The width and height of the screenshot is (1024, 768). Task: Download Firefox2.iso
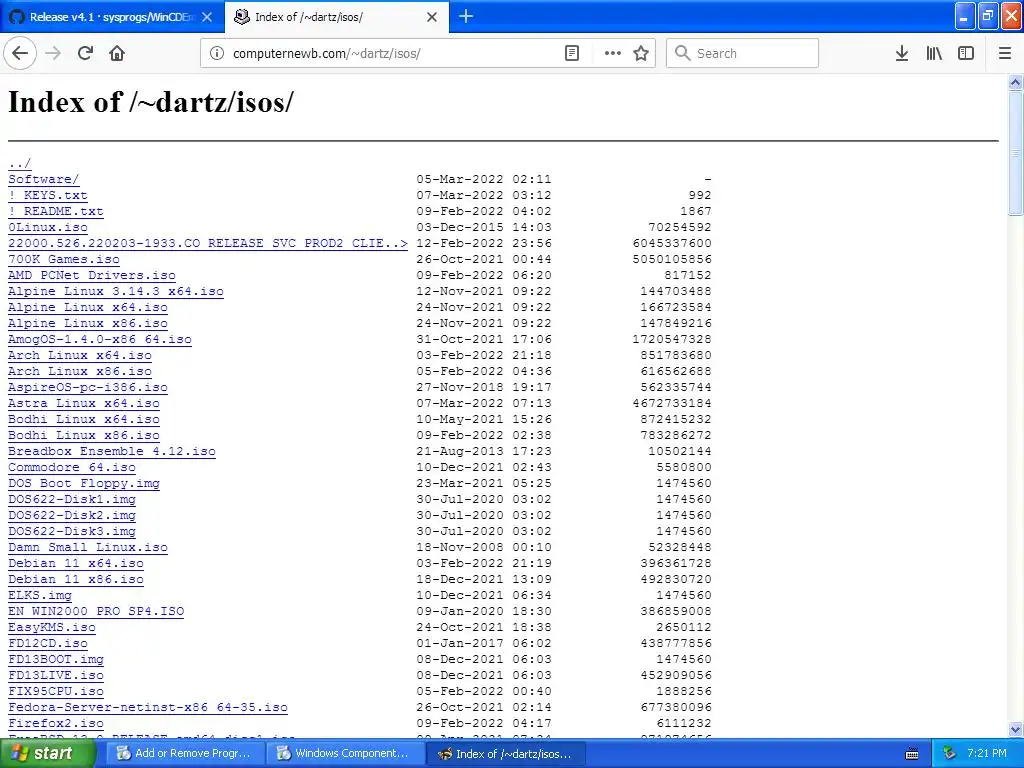coord(56,723)
